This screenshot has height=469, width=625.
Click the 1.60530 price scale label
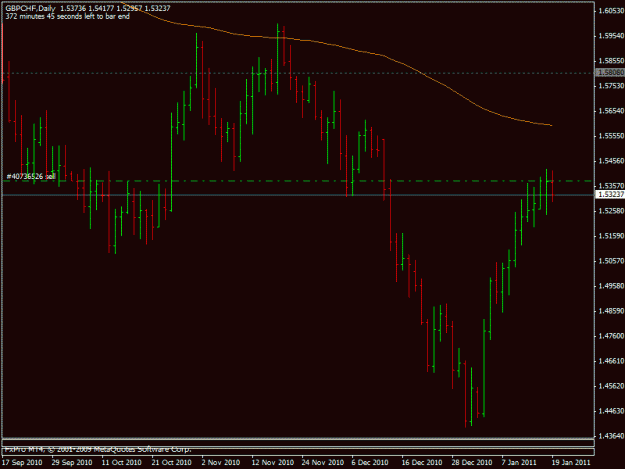tap(611, 10)
